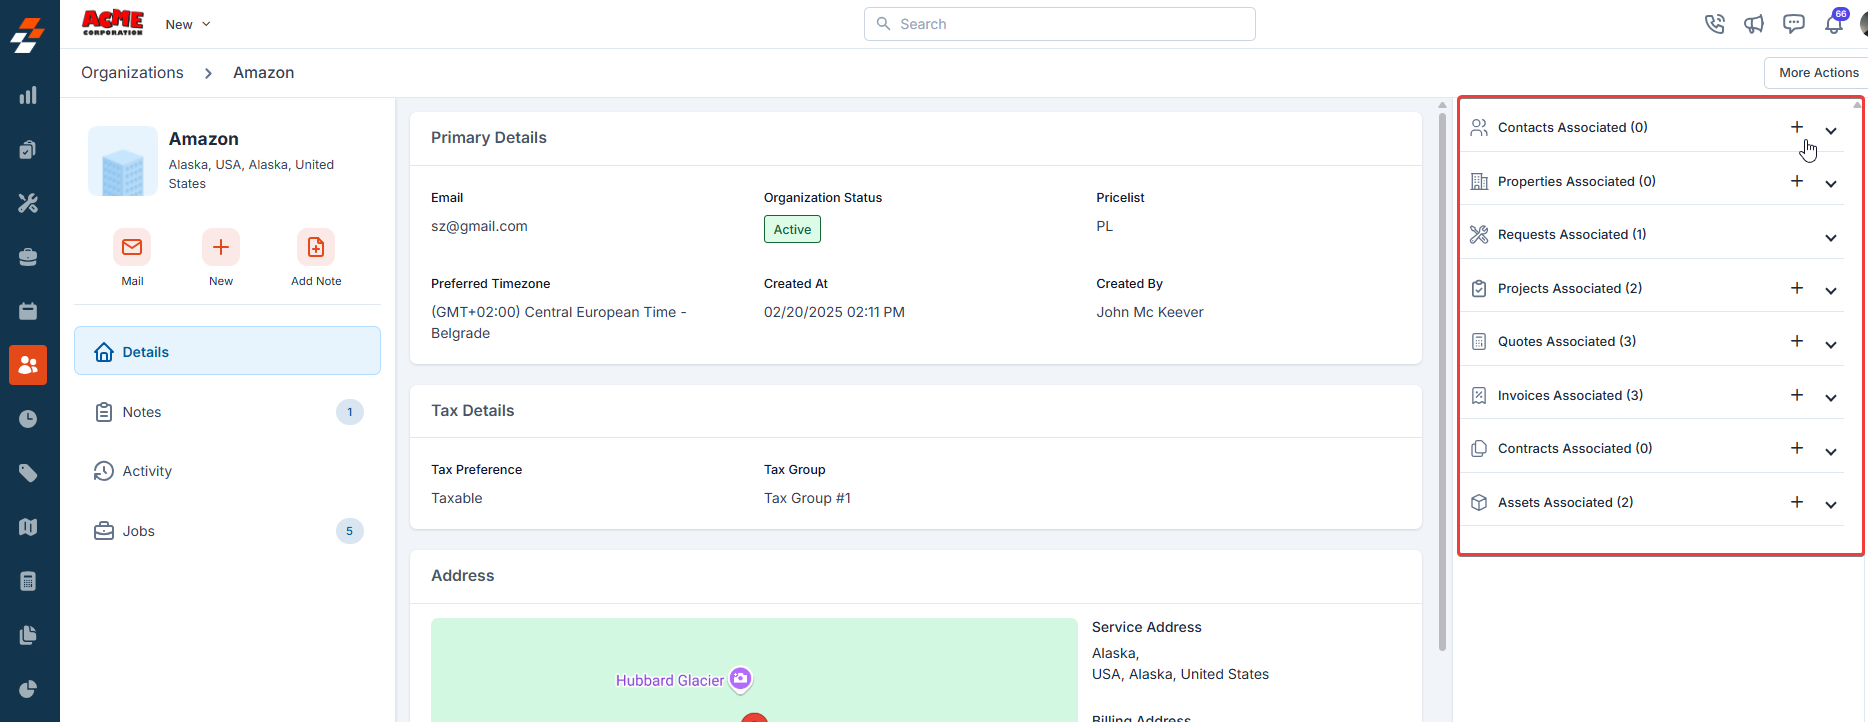
Task: Add a project via Projects Associated plus
Action: [x=1797, y=288]
